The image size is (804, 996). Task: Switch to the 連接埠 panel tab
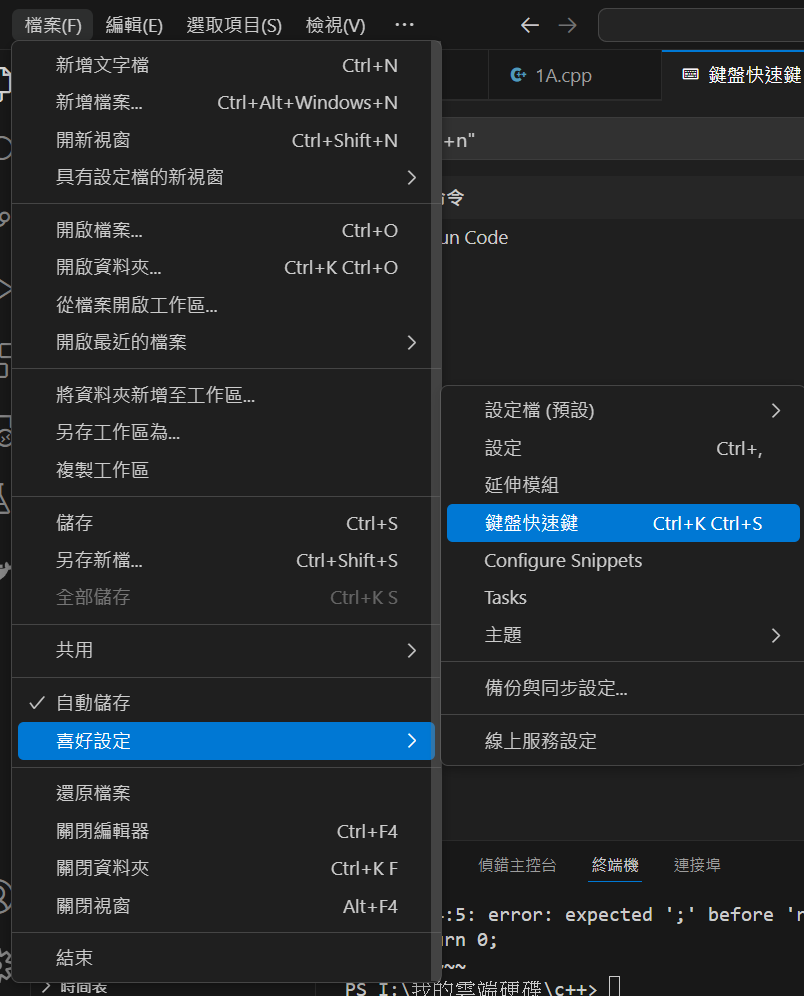[697, 865]
